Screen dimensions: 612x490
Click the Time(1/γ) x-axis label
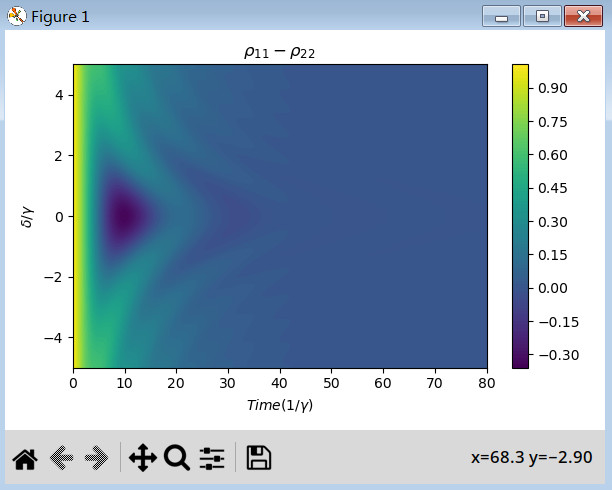click(280, 404)
